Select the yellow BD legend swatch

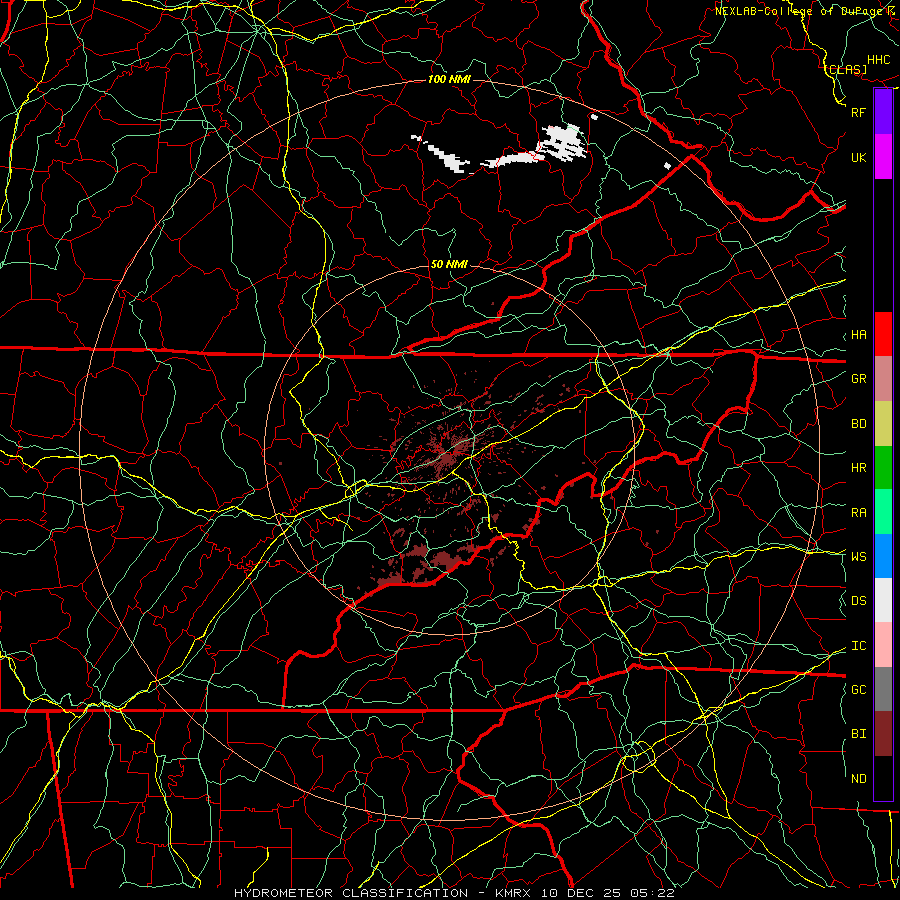(883, 423)
